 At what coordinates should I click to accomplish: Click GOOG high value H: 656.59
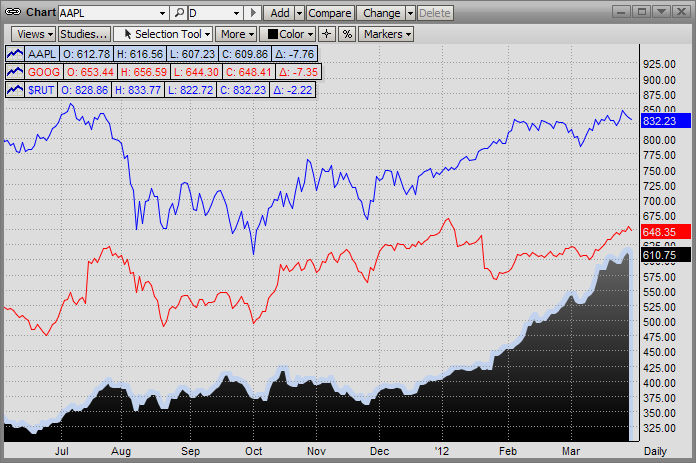(x=144, y=71)
